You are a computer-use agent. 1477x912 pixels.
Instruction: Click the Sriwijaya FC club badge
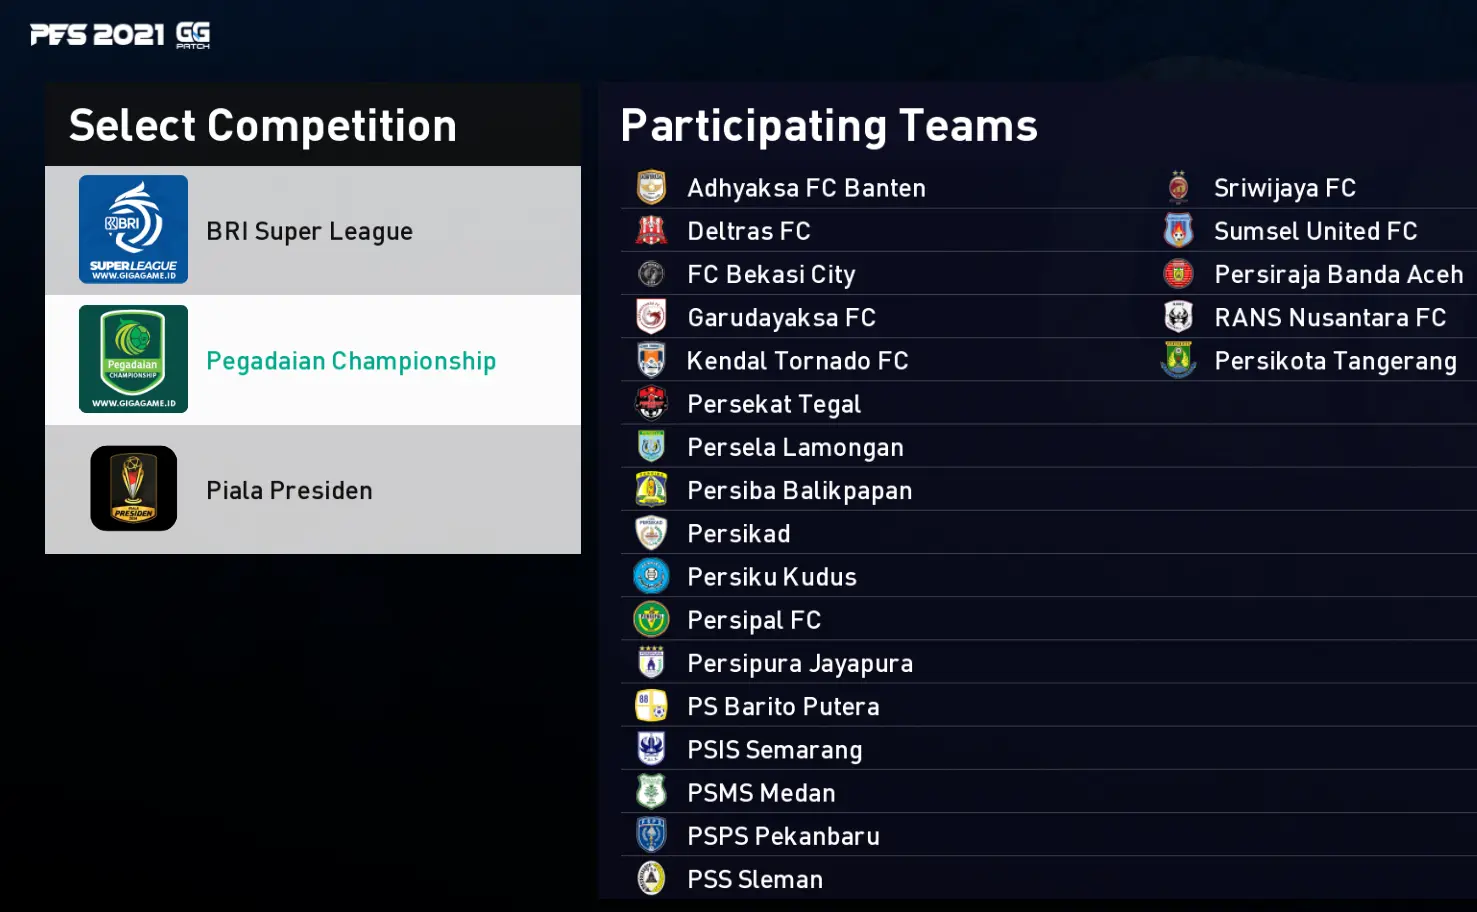coord(1178,187)
